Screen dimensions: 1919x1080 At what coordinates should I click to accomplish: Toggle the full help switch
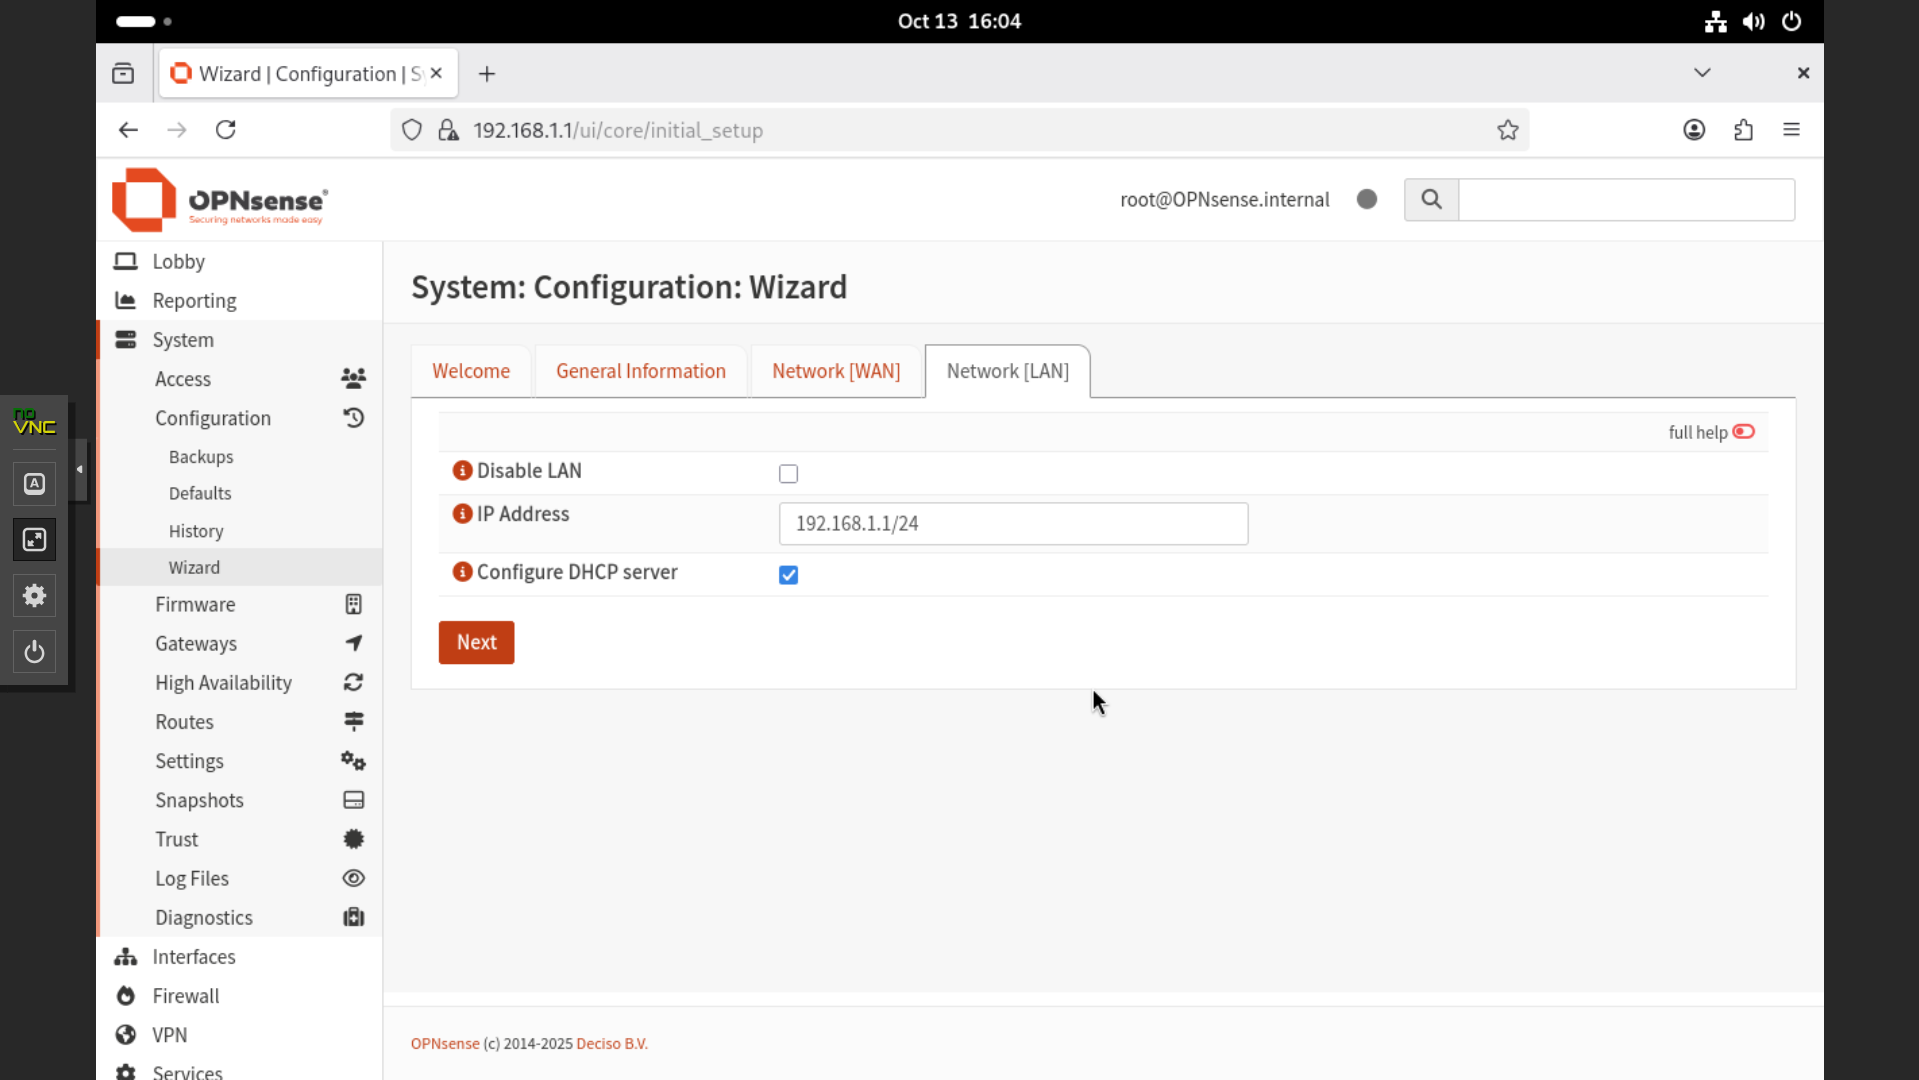click(1743, 432)
